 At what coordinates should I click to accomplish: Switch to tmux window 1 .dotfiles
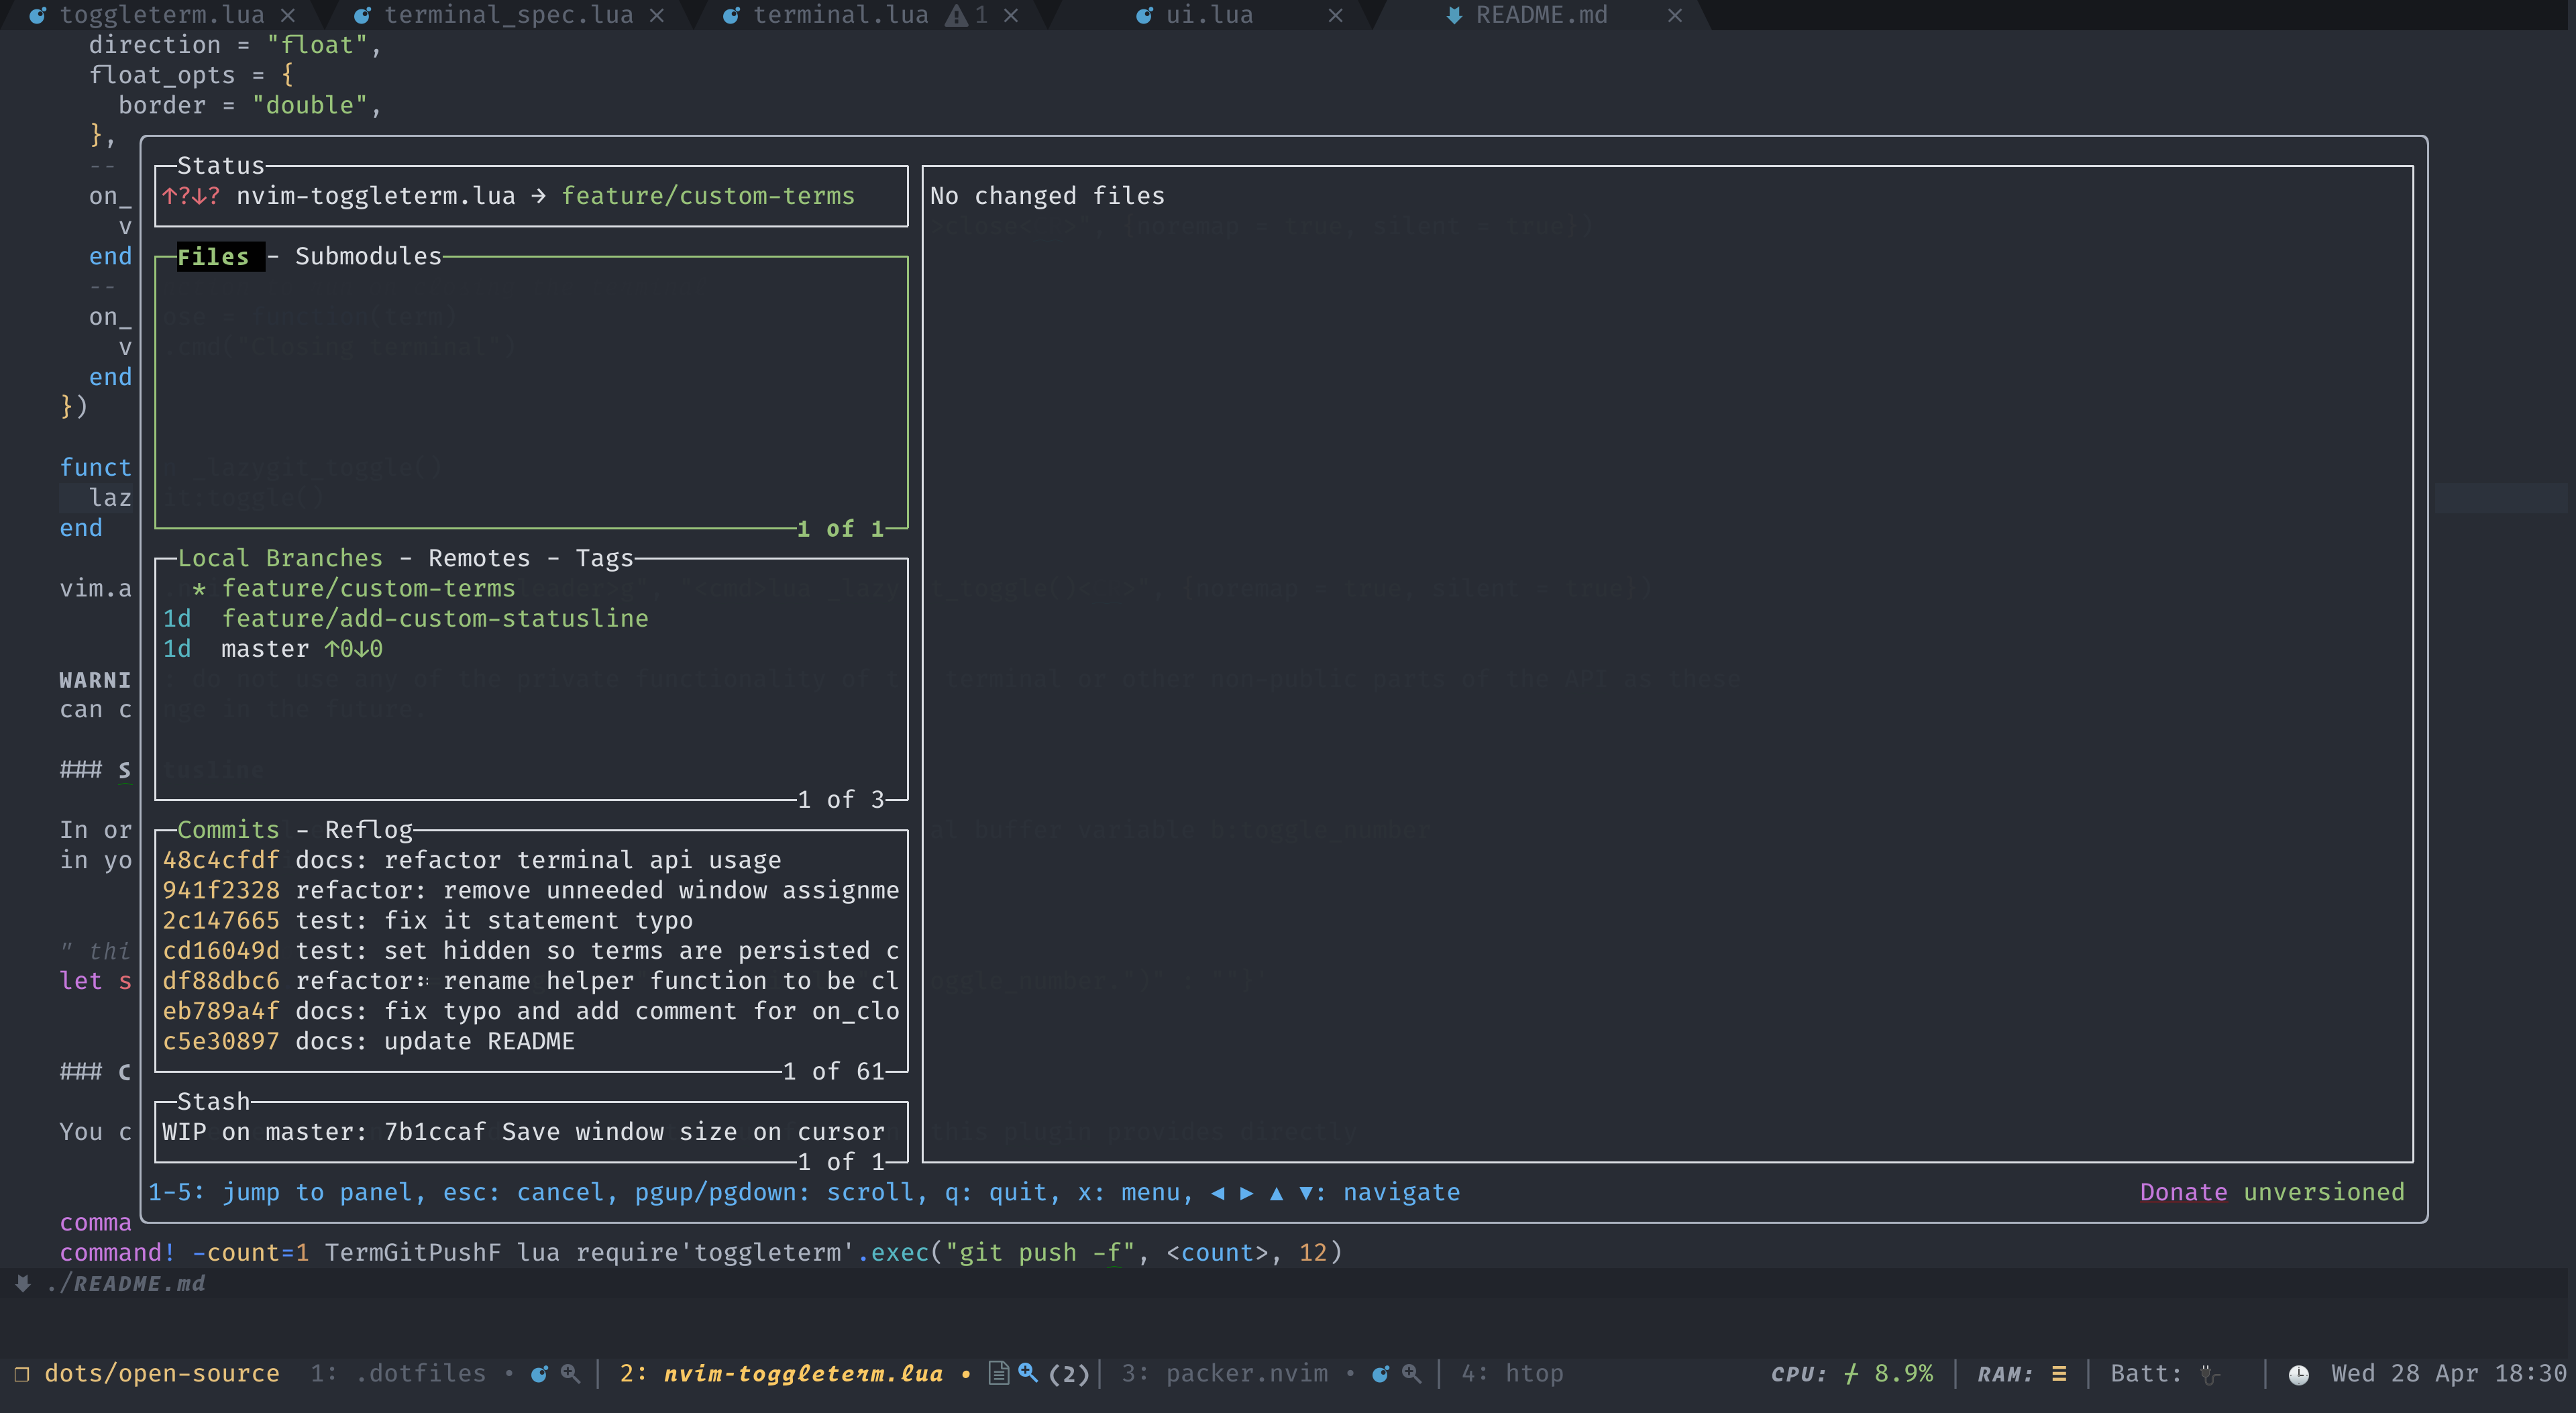coord(398,1373)
